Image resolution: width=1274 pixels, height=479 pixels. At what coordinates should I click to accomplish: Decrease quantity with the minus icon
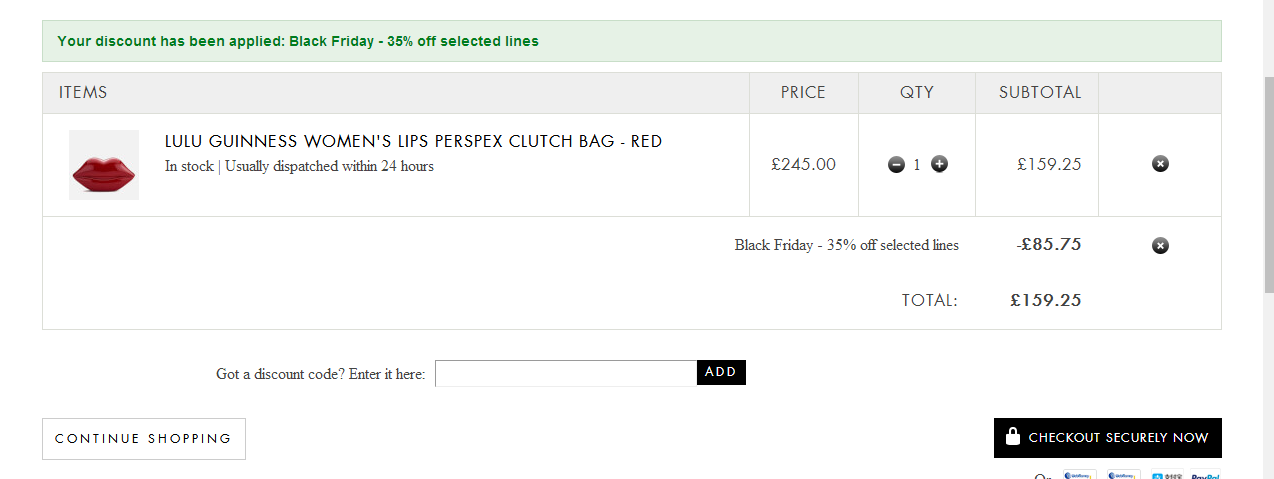pos(896,164)
